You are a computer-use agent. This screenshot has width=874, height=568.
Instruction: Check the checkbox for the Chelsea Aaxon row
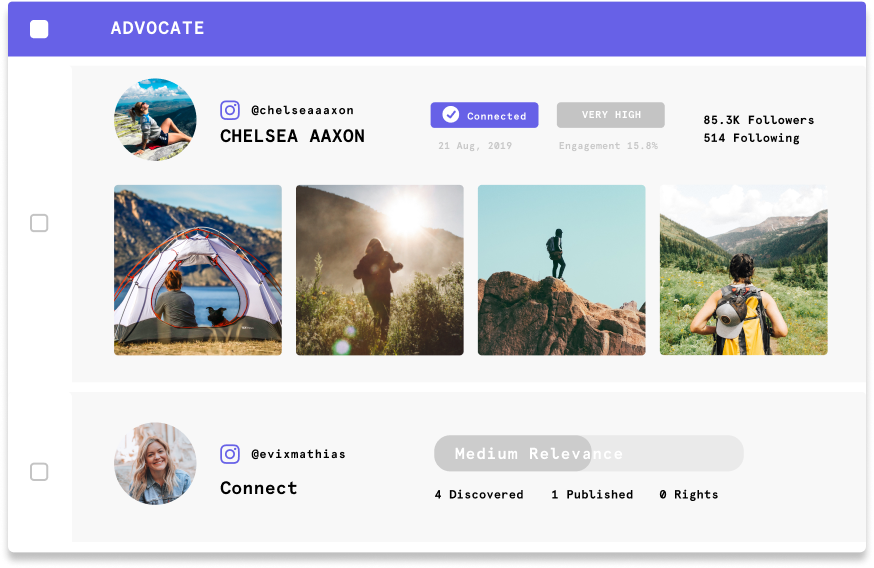click(x=39, y=223)
